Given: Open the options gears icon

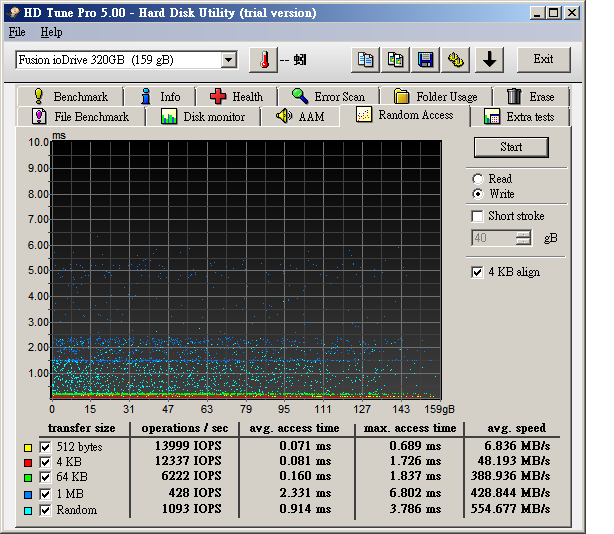Looking at the screenshot, I should pos(455,60).
